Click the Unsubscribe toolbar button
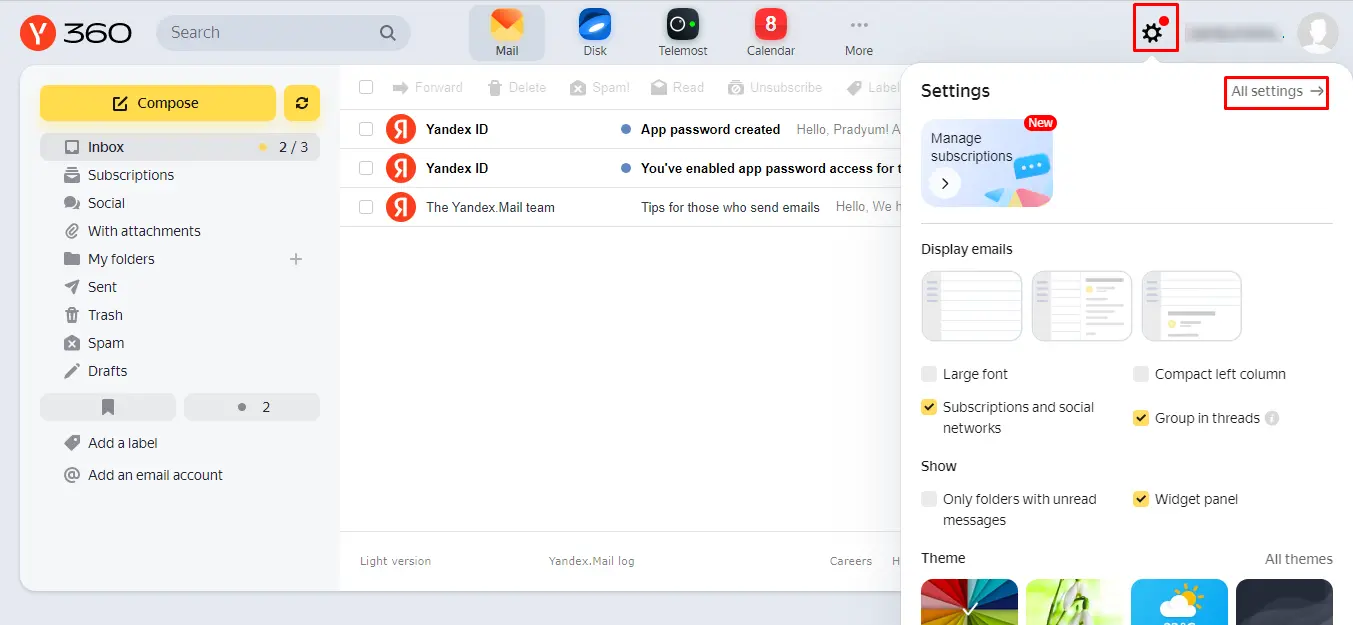The image size is (1353, 625). pos(775,88)
